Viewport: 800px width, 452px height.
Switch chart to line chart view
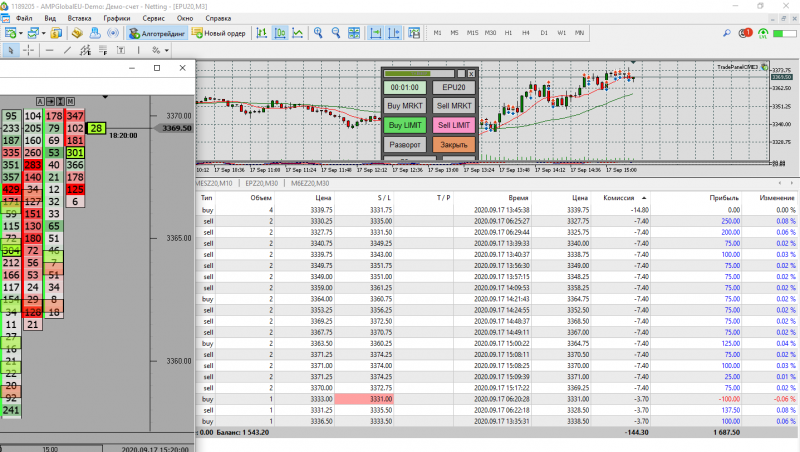pos(299,33)
